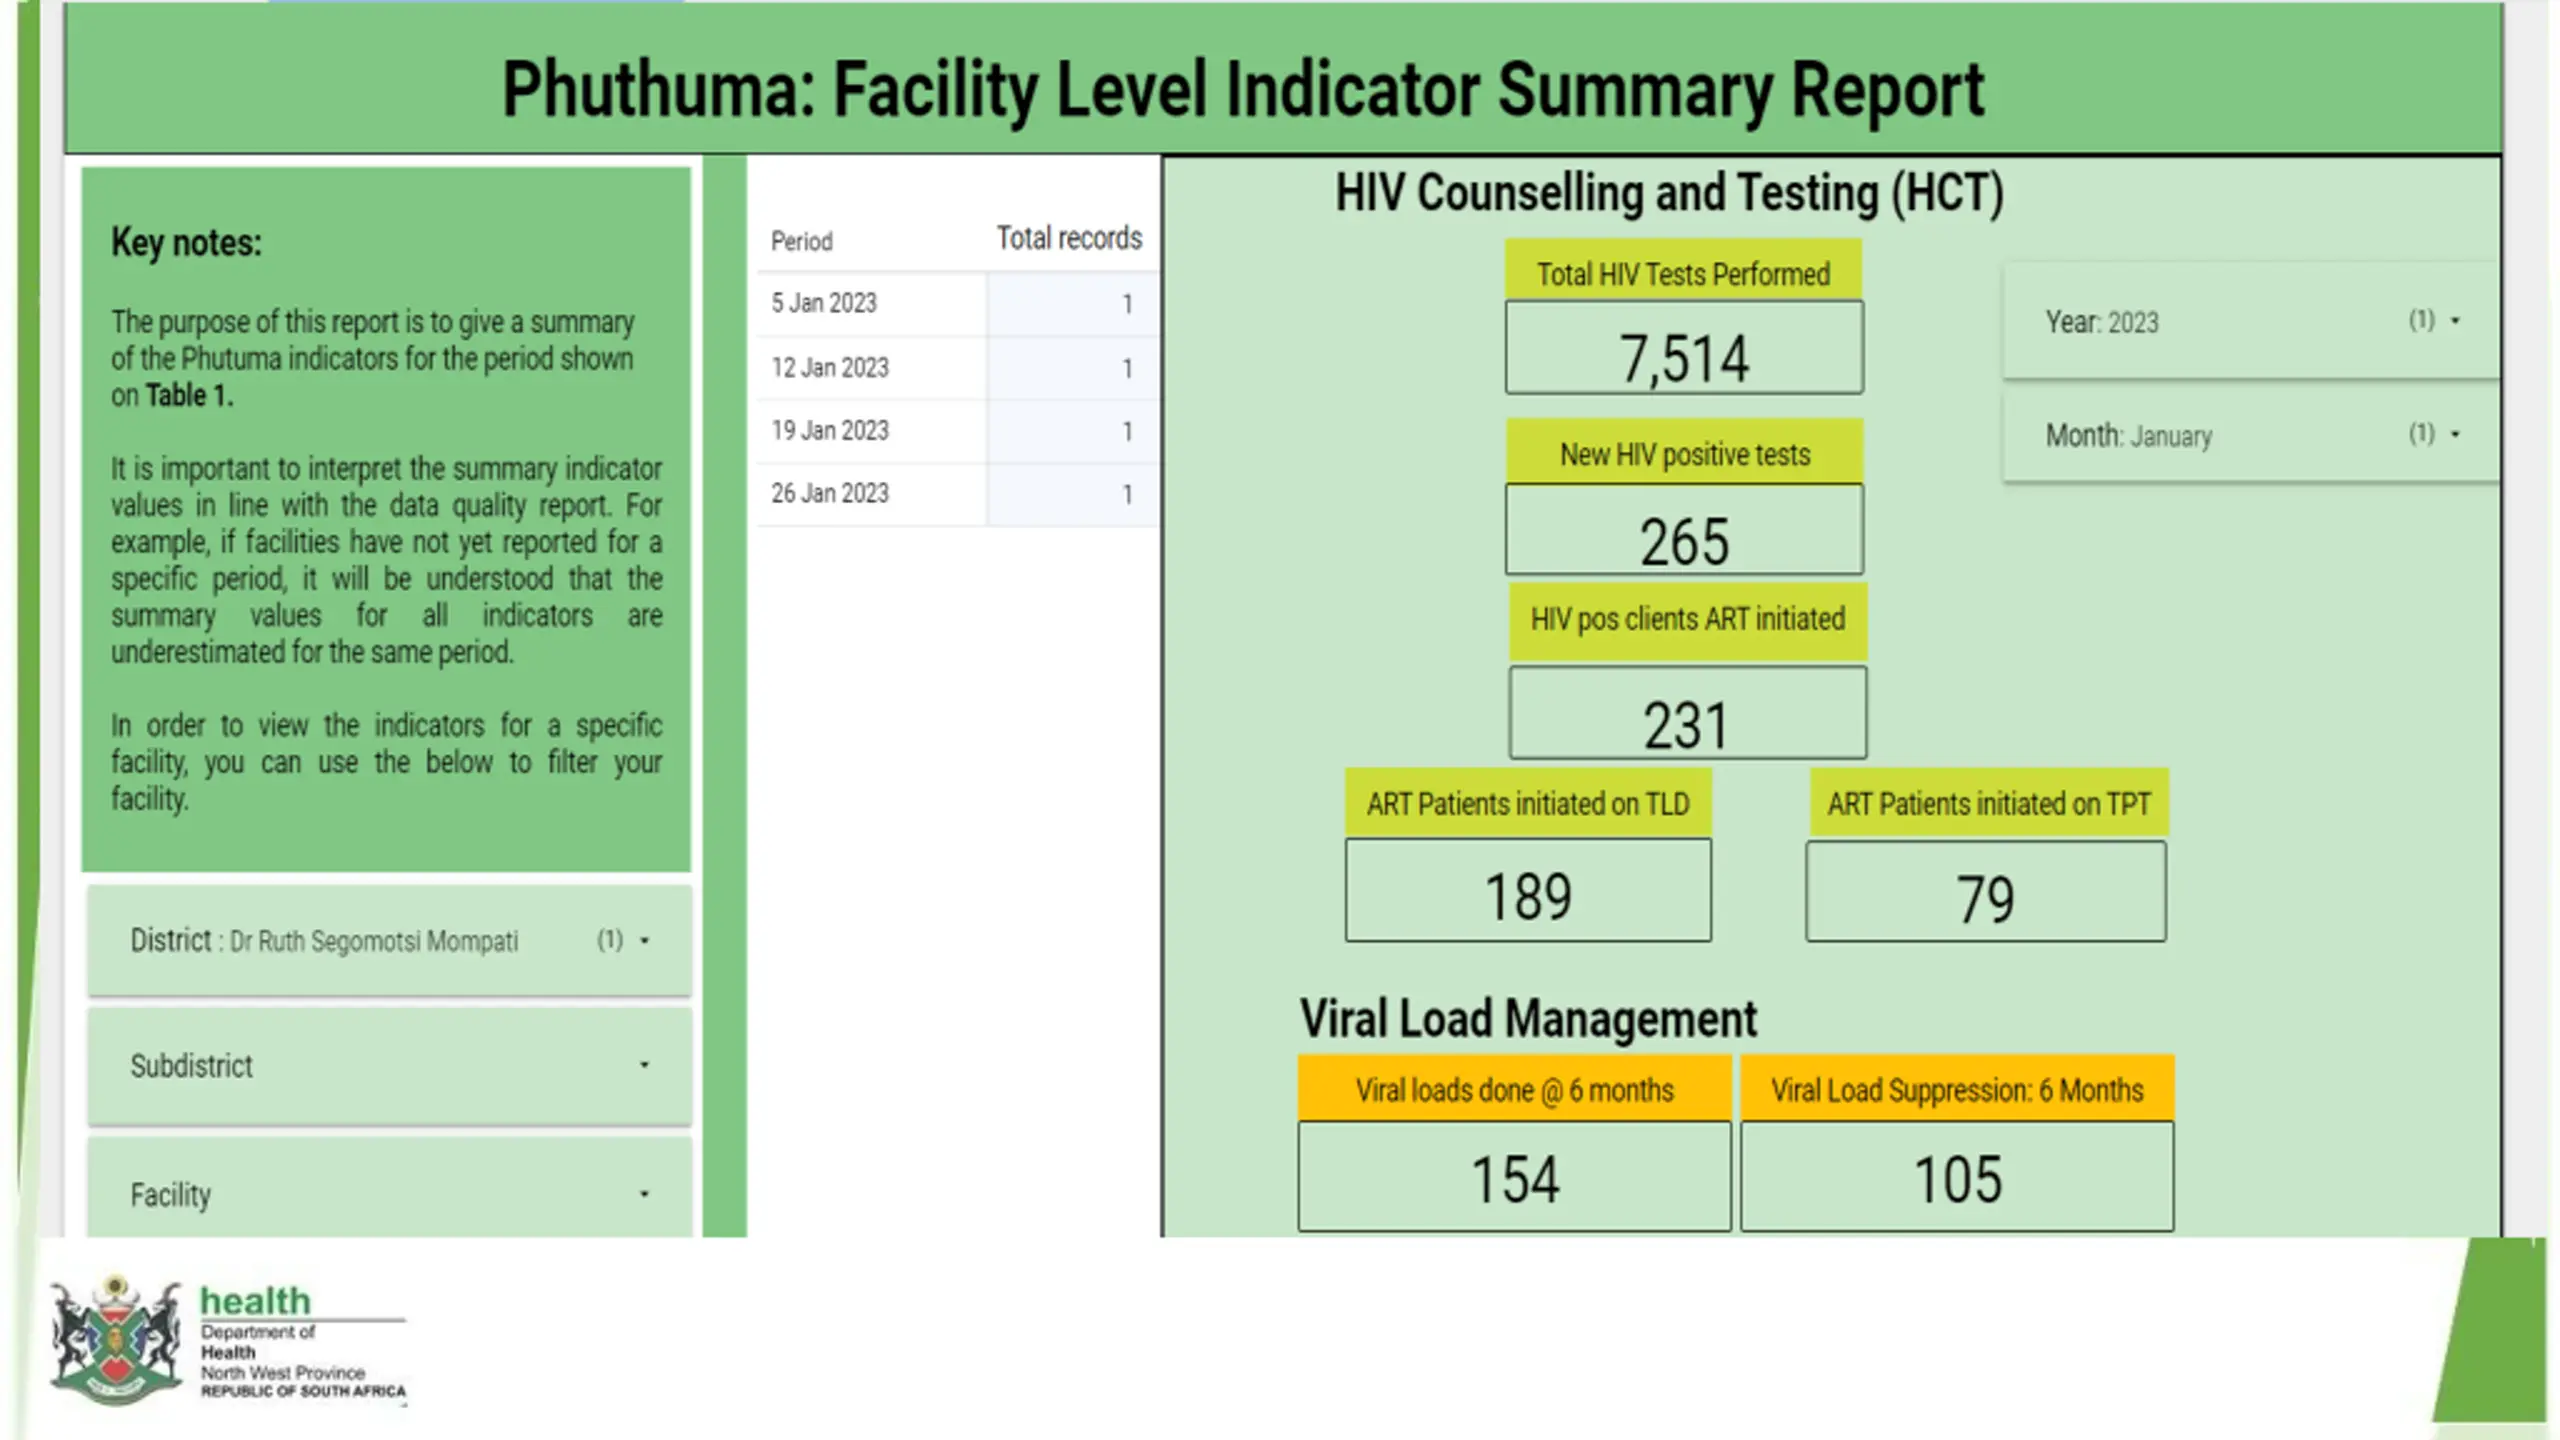Select the 19 Jan 2023 period row
The height and width of the screenshot is (1440, 2560).
957,431
